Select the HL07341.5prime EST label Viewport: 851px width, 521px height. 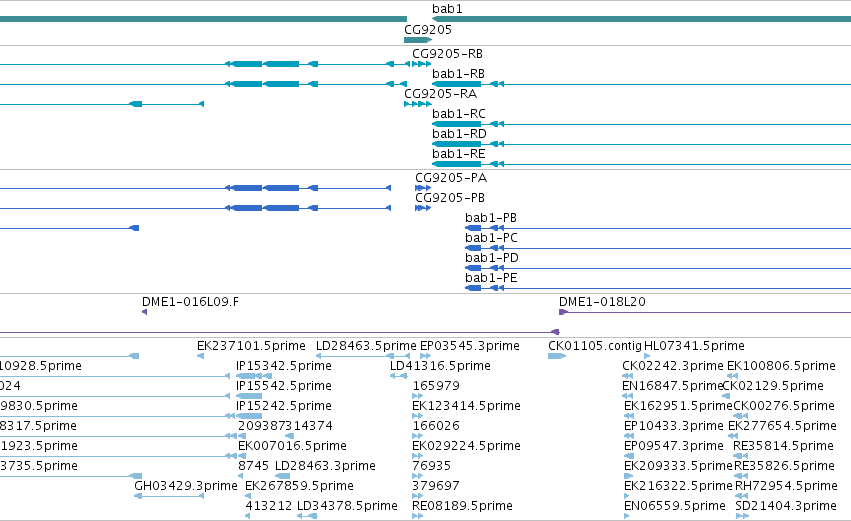click(694, 346)
